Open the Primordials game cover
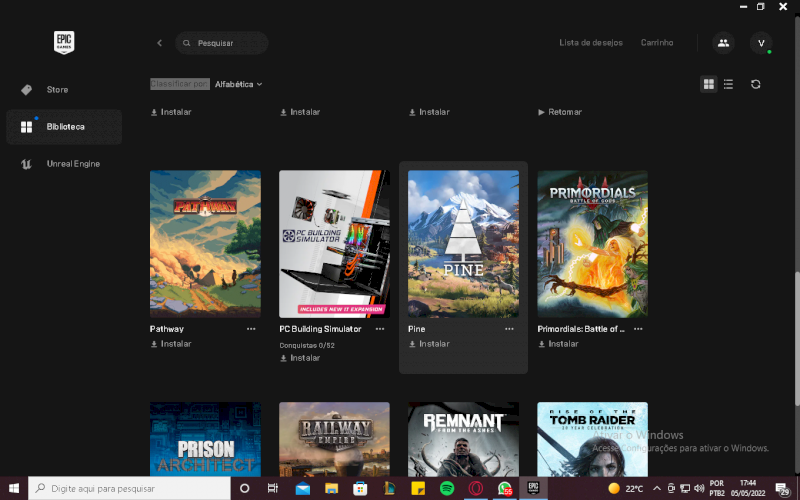800x500 pixels. (592, 244)
